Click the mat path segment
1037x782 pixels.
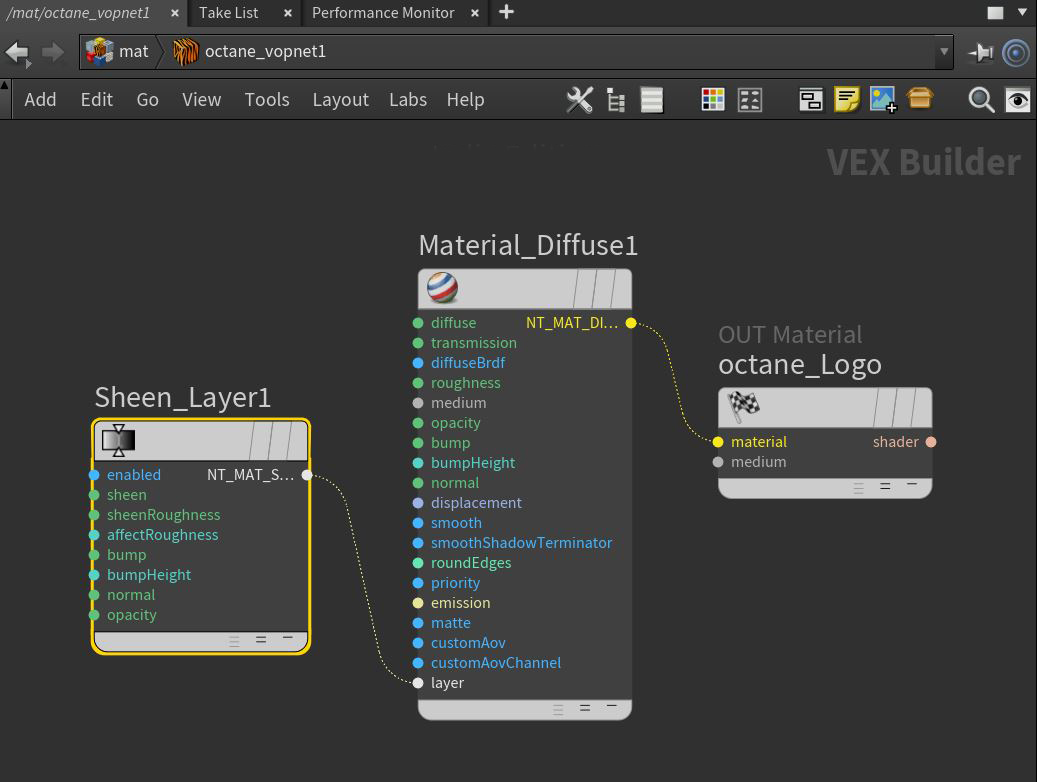tap(133, 52)
